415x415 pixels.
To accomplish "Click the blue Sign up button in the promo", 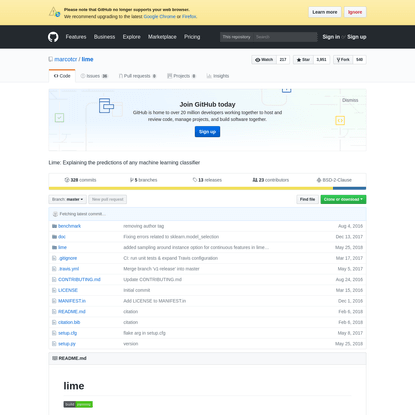I will 207,132.
